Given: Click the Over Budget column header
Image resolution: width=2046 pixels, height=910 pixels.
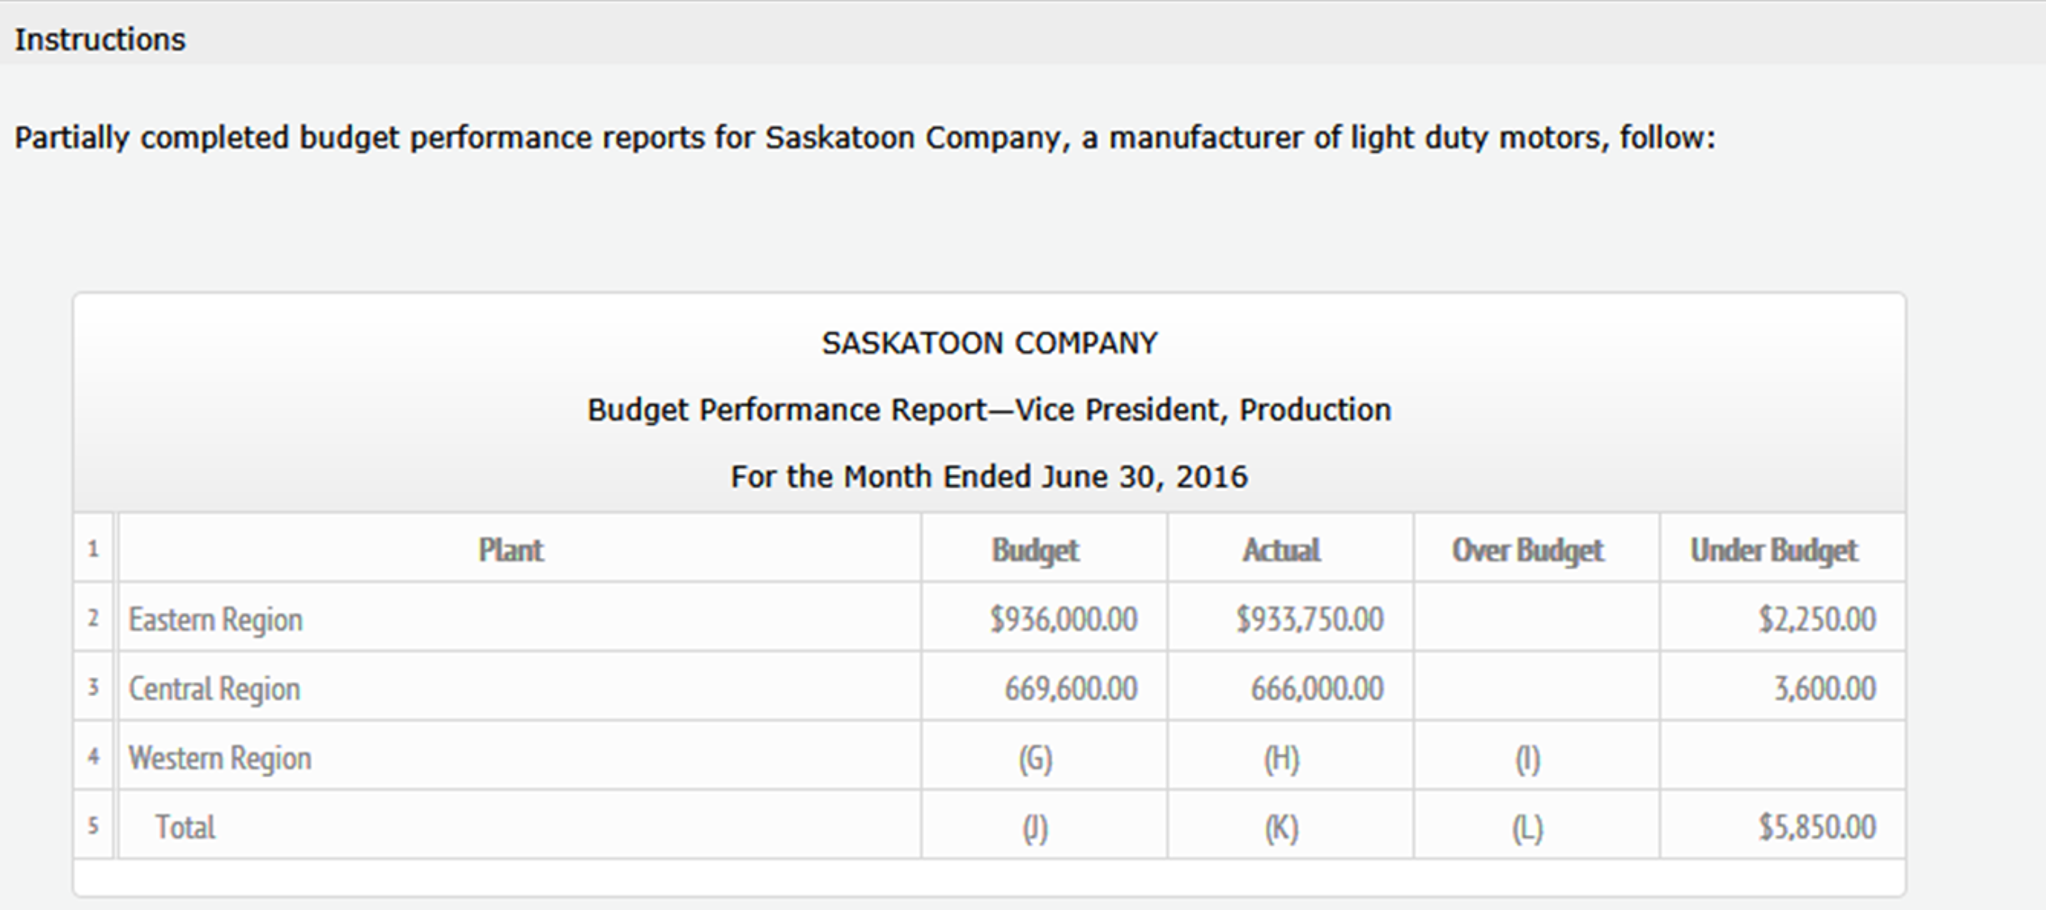Looking at the screenshot, I should (1527, 550).
